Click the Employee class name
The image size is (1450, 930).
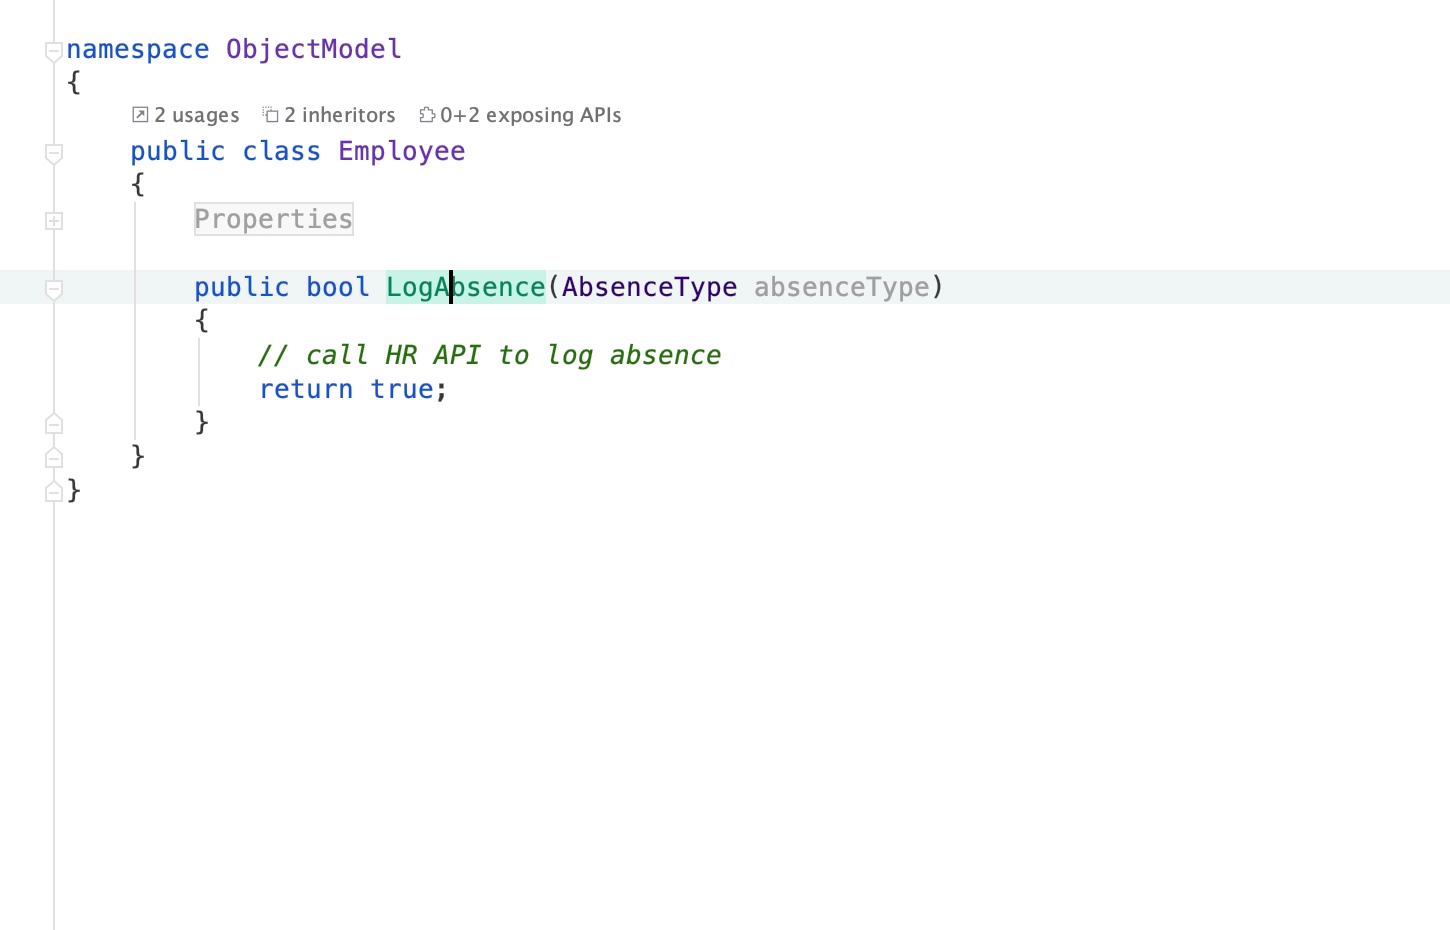(x=402, y=151)
